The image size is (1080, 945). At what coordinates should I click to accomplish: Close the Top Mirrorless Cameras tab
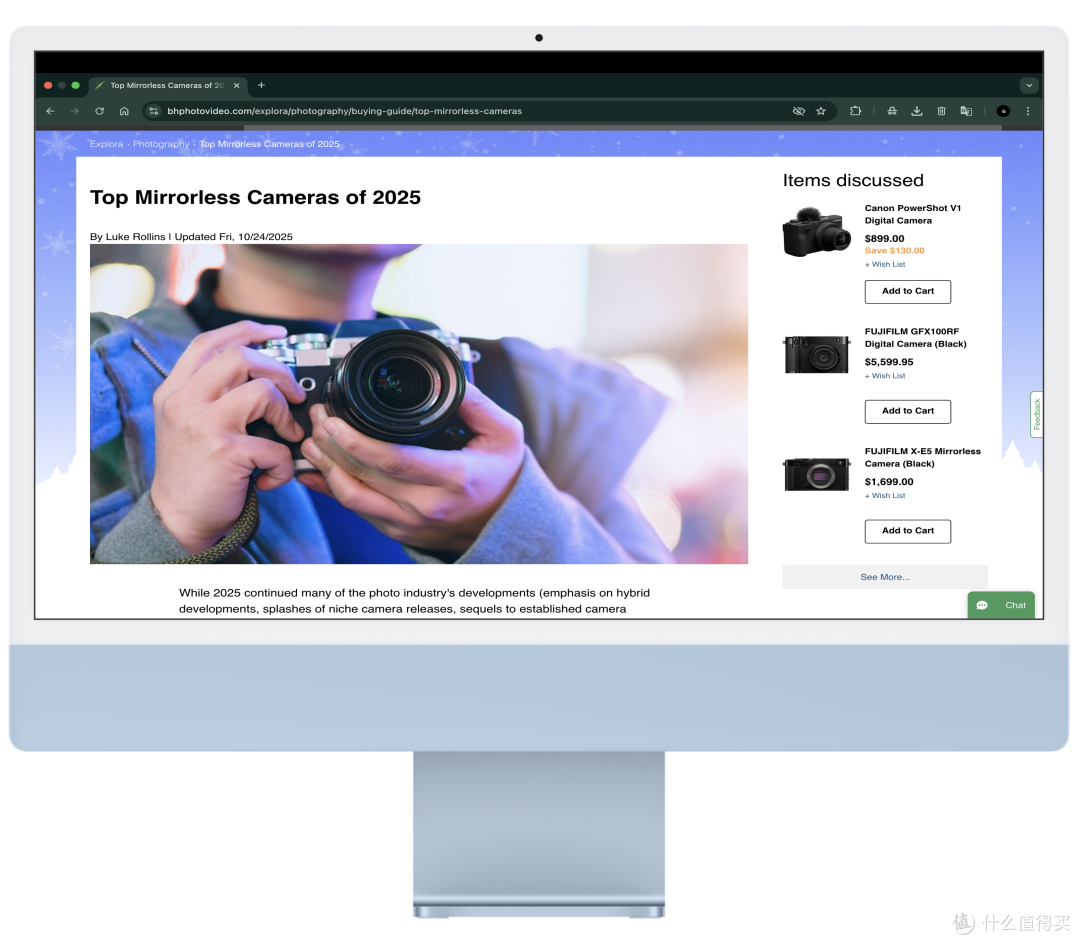coord(236,85)
